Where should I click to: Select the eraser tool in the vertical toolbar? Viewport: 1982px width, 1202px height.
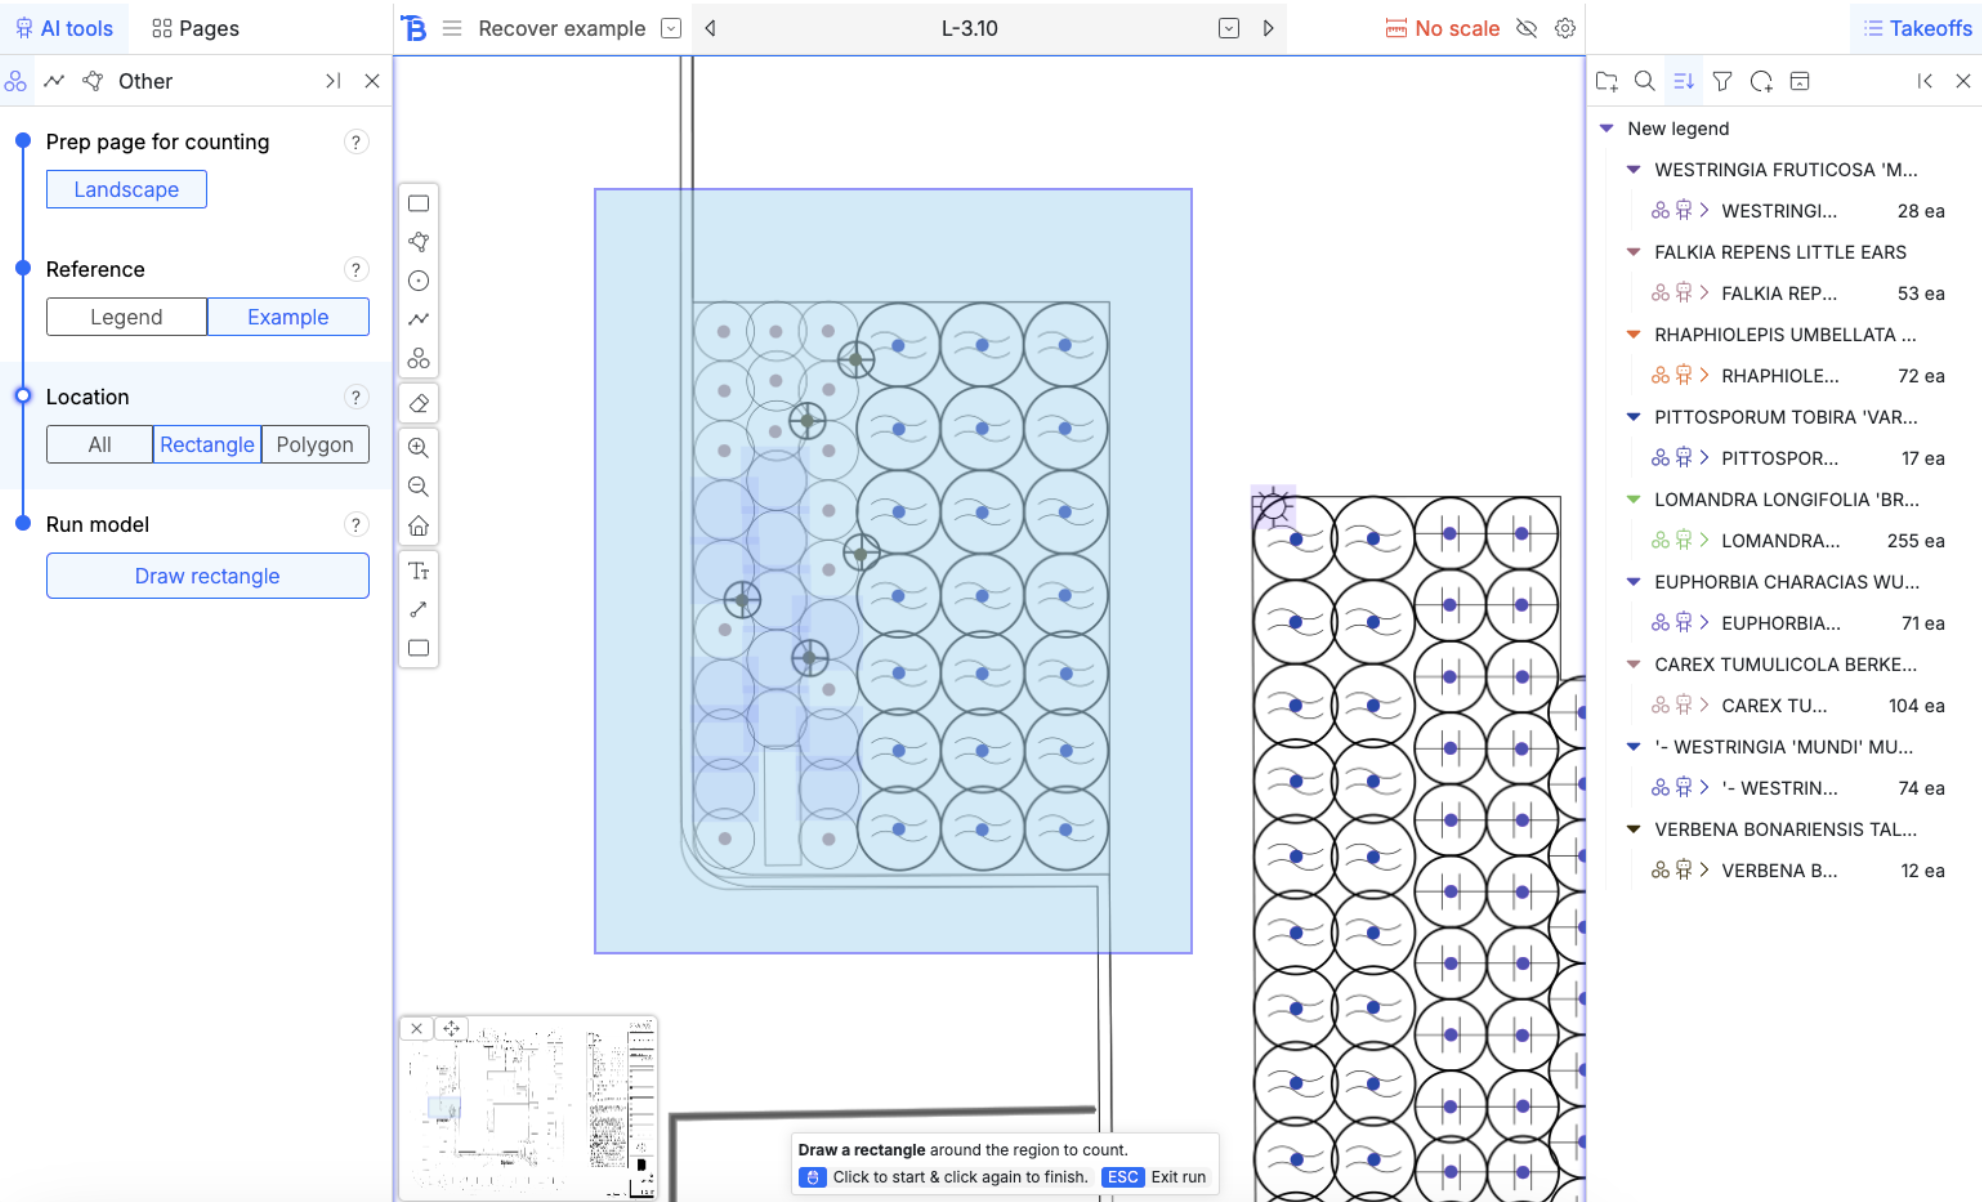tap(419, 404)
